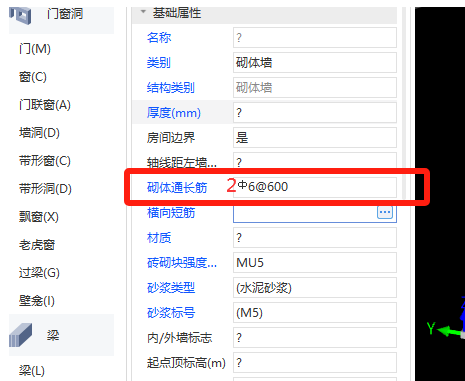Click the 内/外墙标志 value field
465x381 pixels.
[x=315, y=337]
